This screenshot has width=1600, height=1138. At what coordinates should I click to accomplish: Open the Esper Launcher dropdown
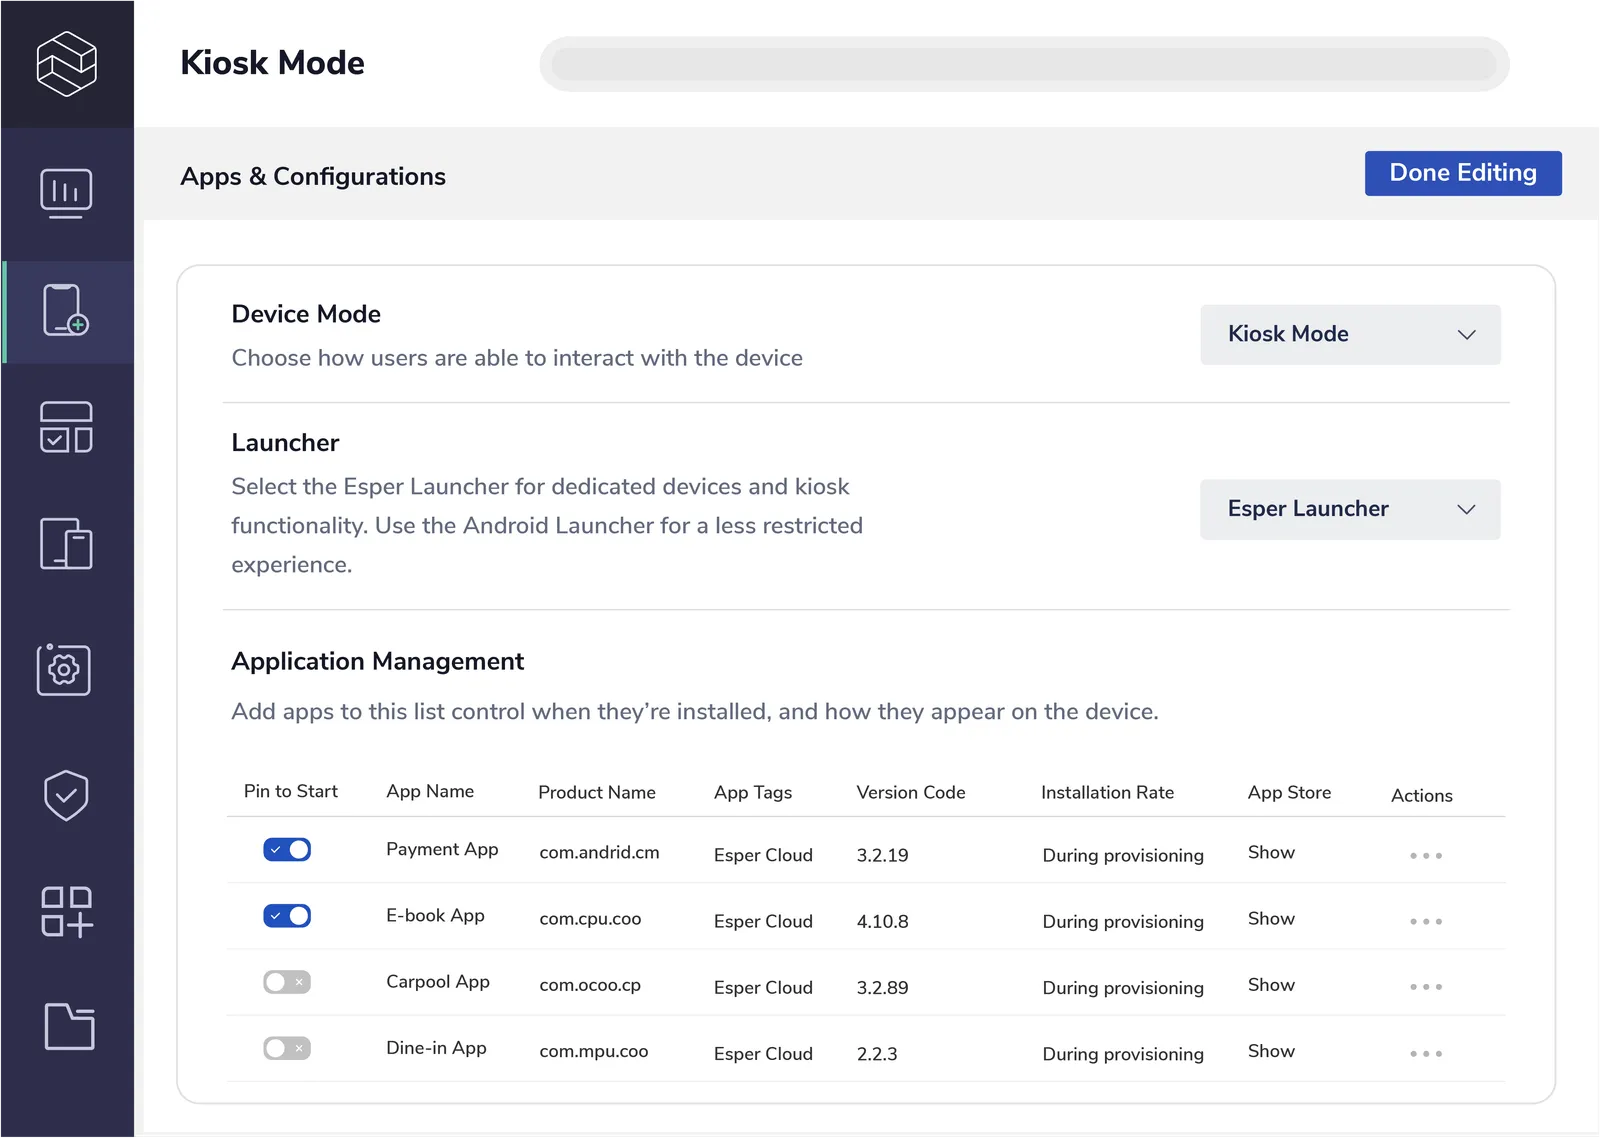pyautogui.click(x=1350, y=510)
